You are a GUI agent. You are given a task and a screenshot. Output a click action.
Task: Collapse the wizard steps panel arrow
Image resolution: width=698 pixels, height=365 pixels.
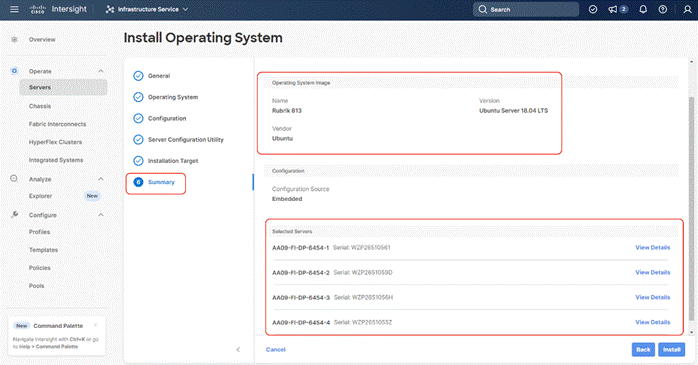[238, 349]
